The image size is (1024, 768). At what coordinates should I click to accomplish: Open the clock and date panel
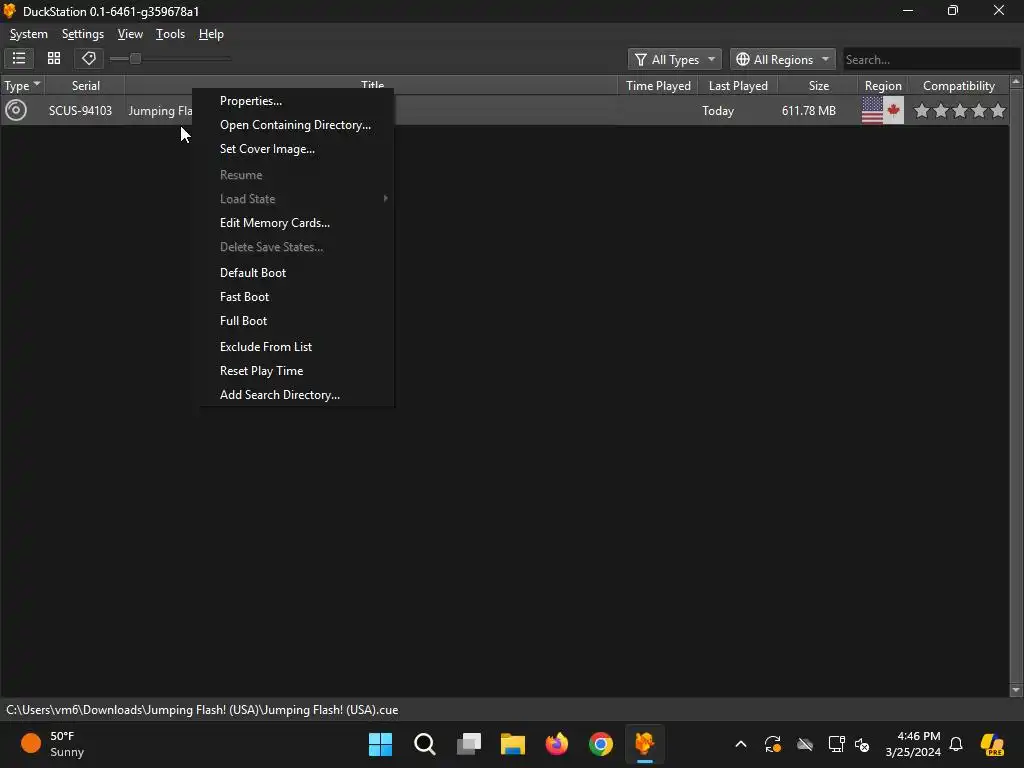[x=913, y=744]
